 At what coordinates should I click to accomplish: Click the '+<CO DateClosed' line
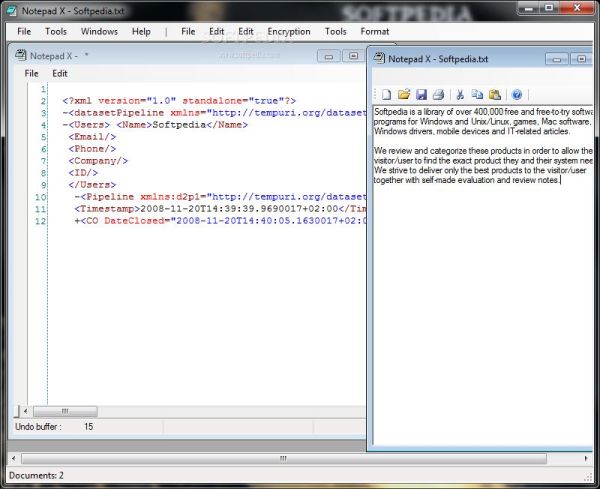(220, 221)
